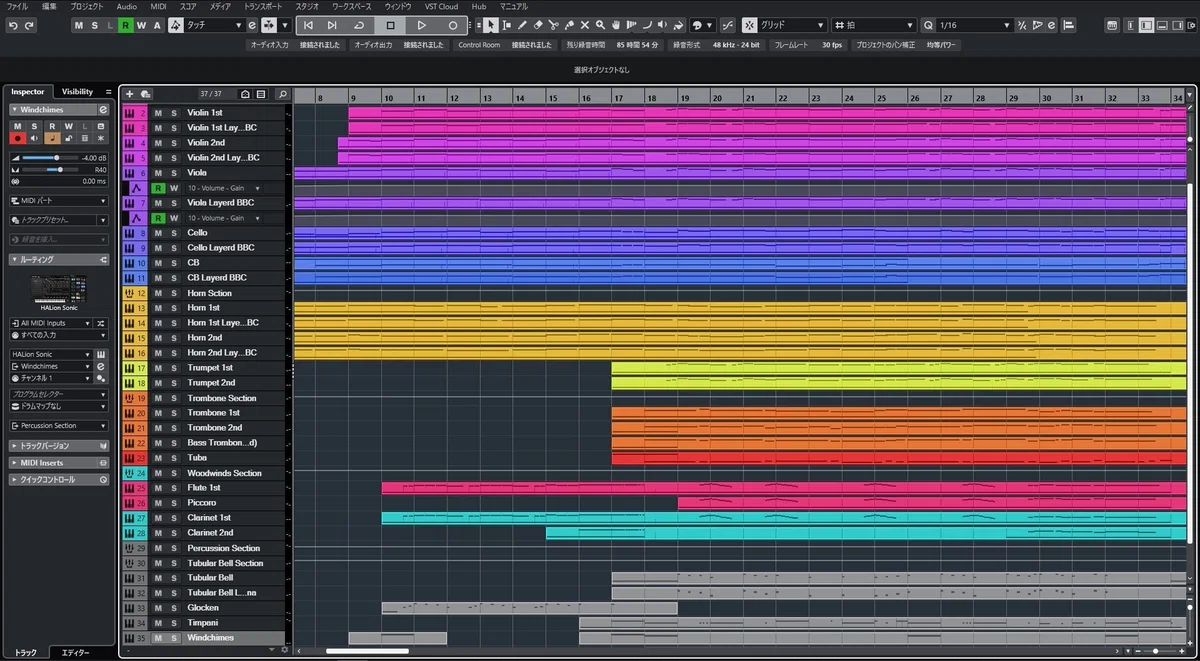Open the HALion Sonic output routing dropdown

click(52, 354)
